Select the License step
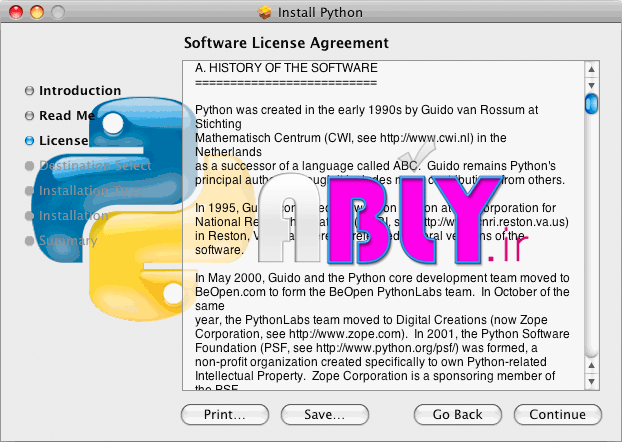622x442 pixels. (x=63, y=140)
